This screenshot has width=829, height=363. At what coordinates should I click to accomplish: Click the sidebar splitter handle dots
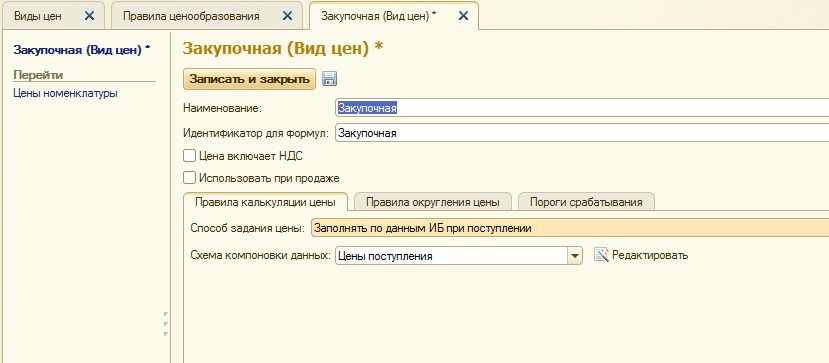165,324
